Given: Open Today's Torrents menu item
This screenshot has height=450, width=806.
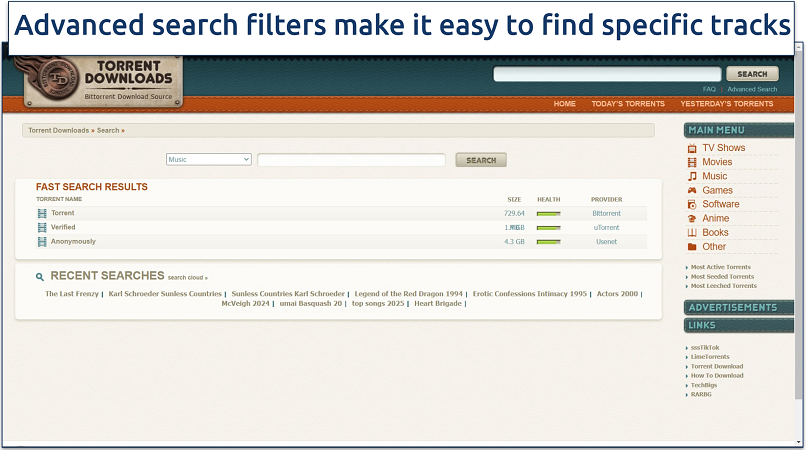Looking at the screenshot, I should pos(628,104).
